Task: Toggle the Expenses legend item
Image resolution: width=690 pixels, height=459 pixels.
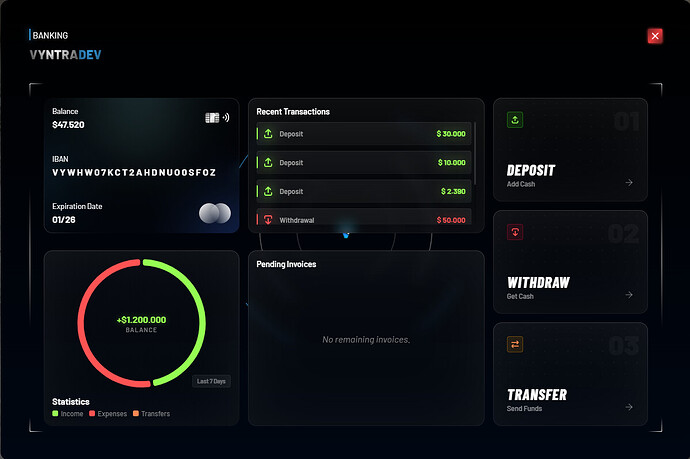Action: pos(108,414)
